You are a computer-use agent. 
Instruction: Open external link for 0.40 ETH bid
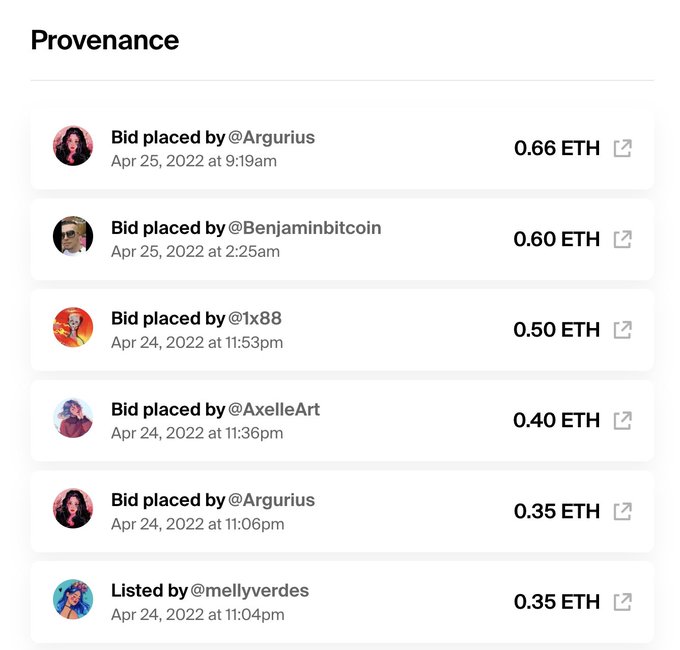click(x=622, y=421)
